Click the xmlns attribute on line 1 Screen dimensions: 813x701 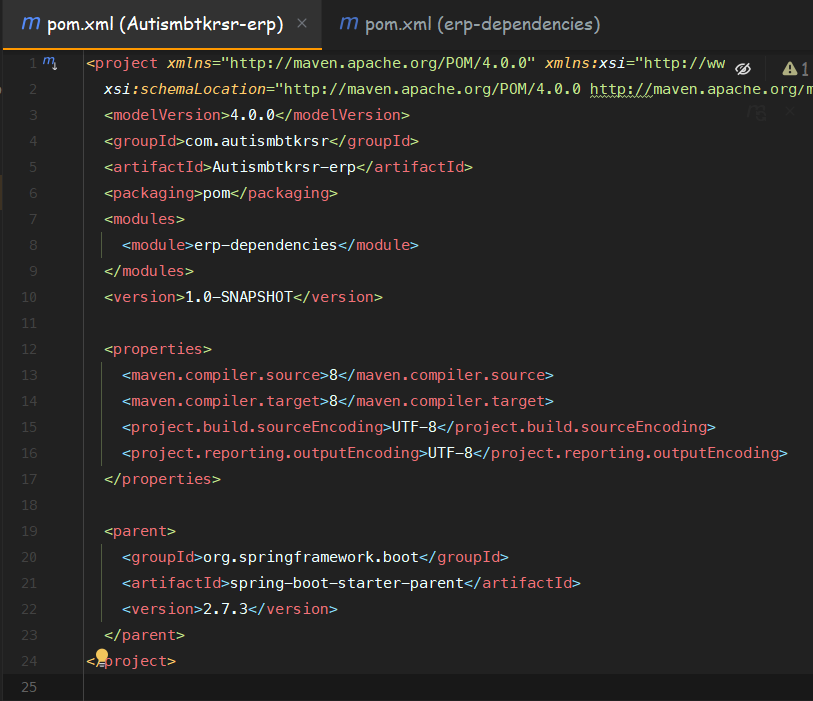[x=189, y=63]
